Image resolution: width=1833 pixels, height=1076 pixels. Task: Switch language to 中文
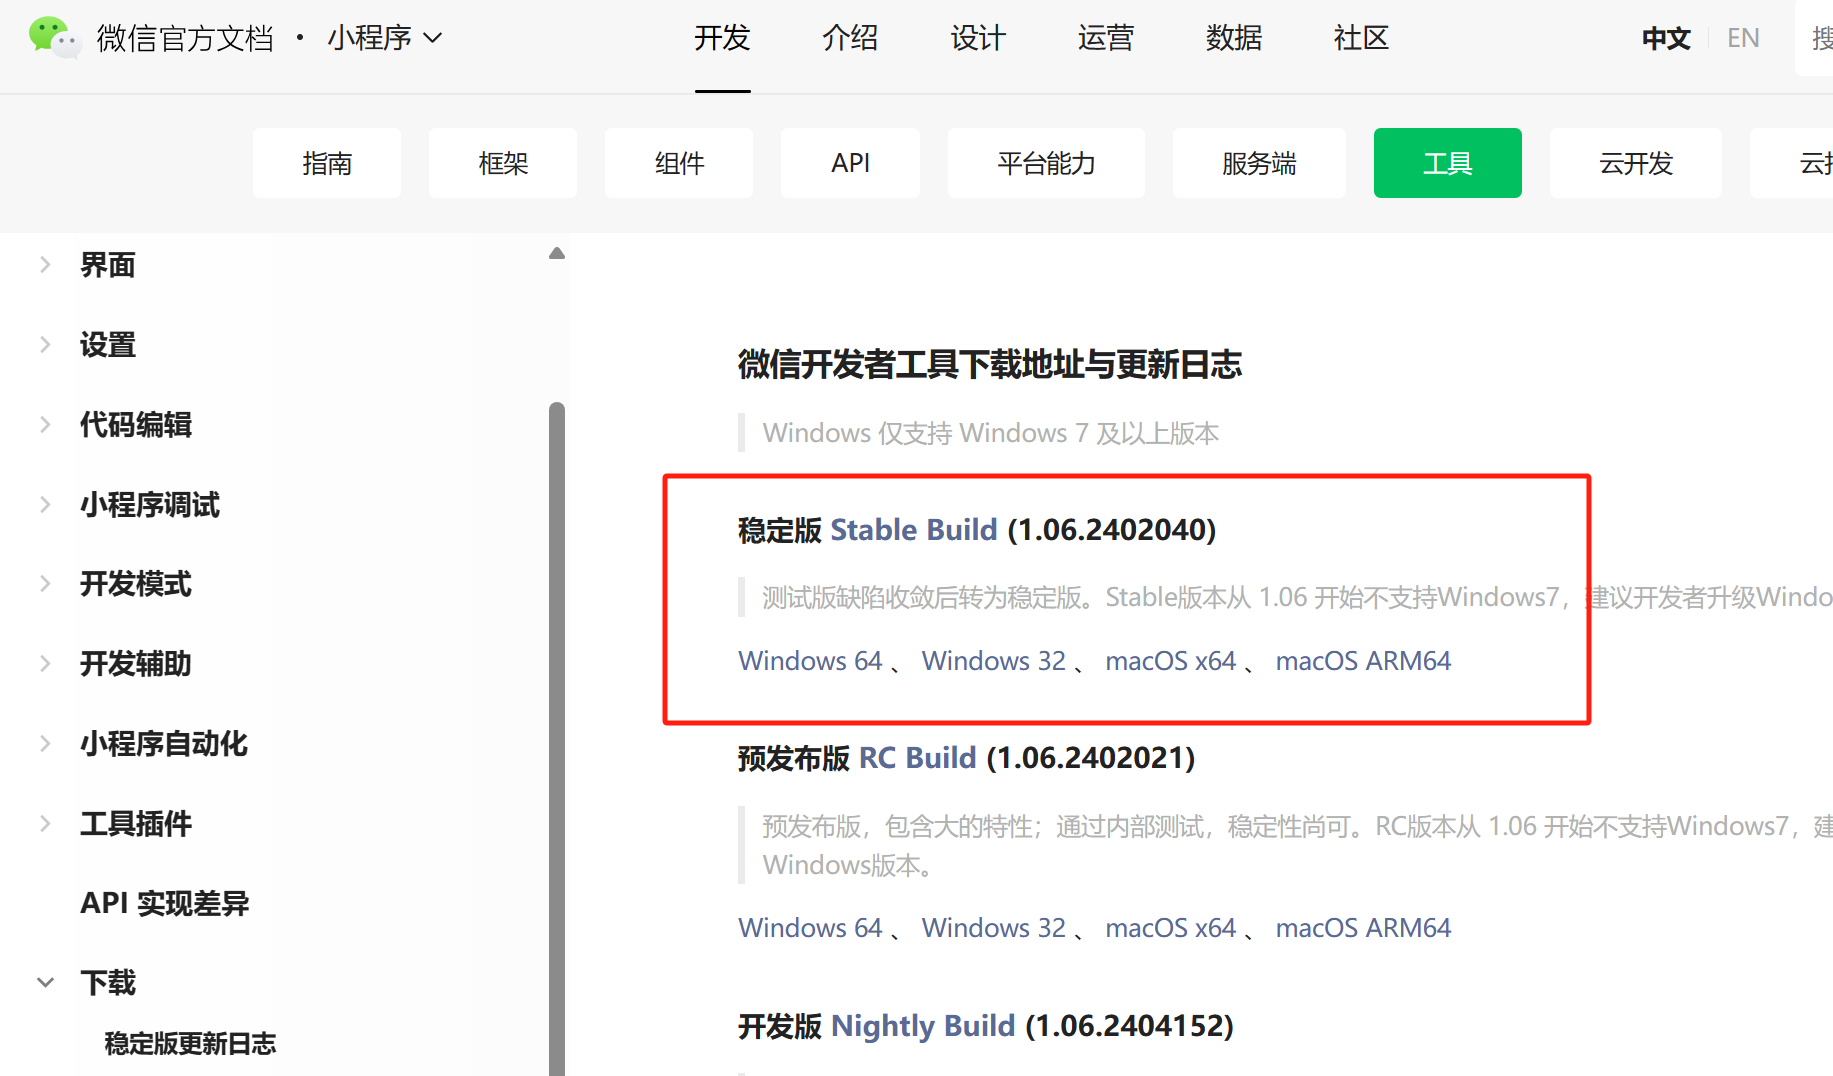[x=1666, y=38]
